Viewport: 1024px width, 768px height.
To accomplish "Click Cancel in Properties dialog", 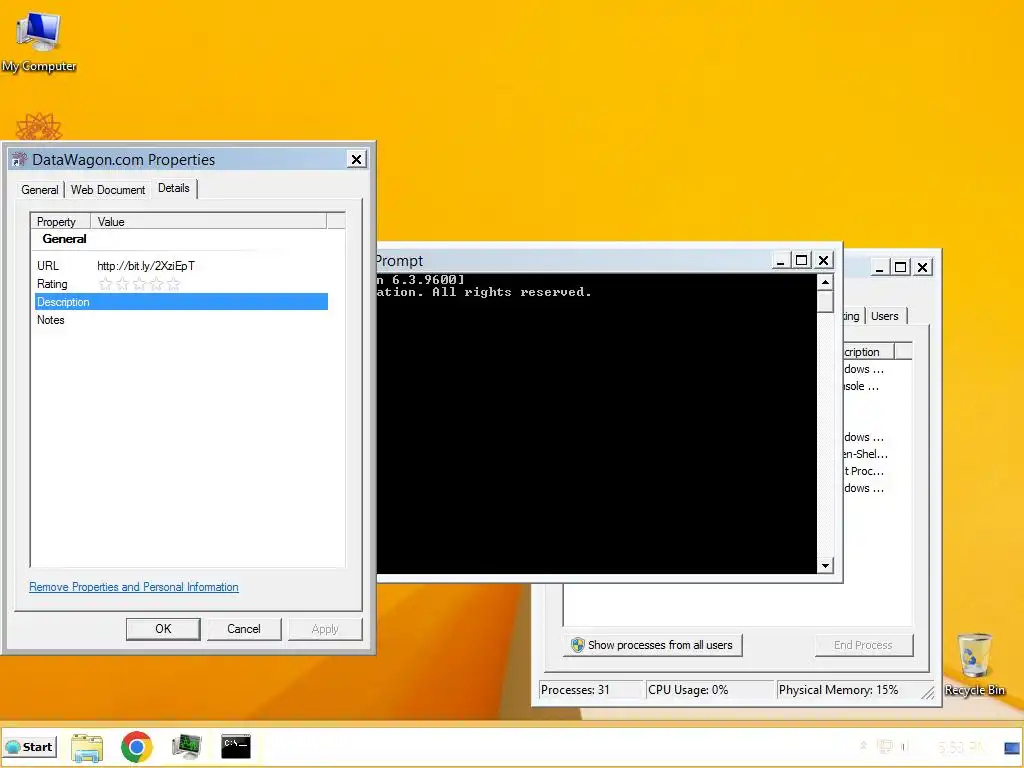I will 244,629.
